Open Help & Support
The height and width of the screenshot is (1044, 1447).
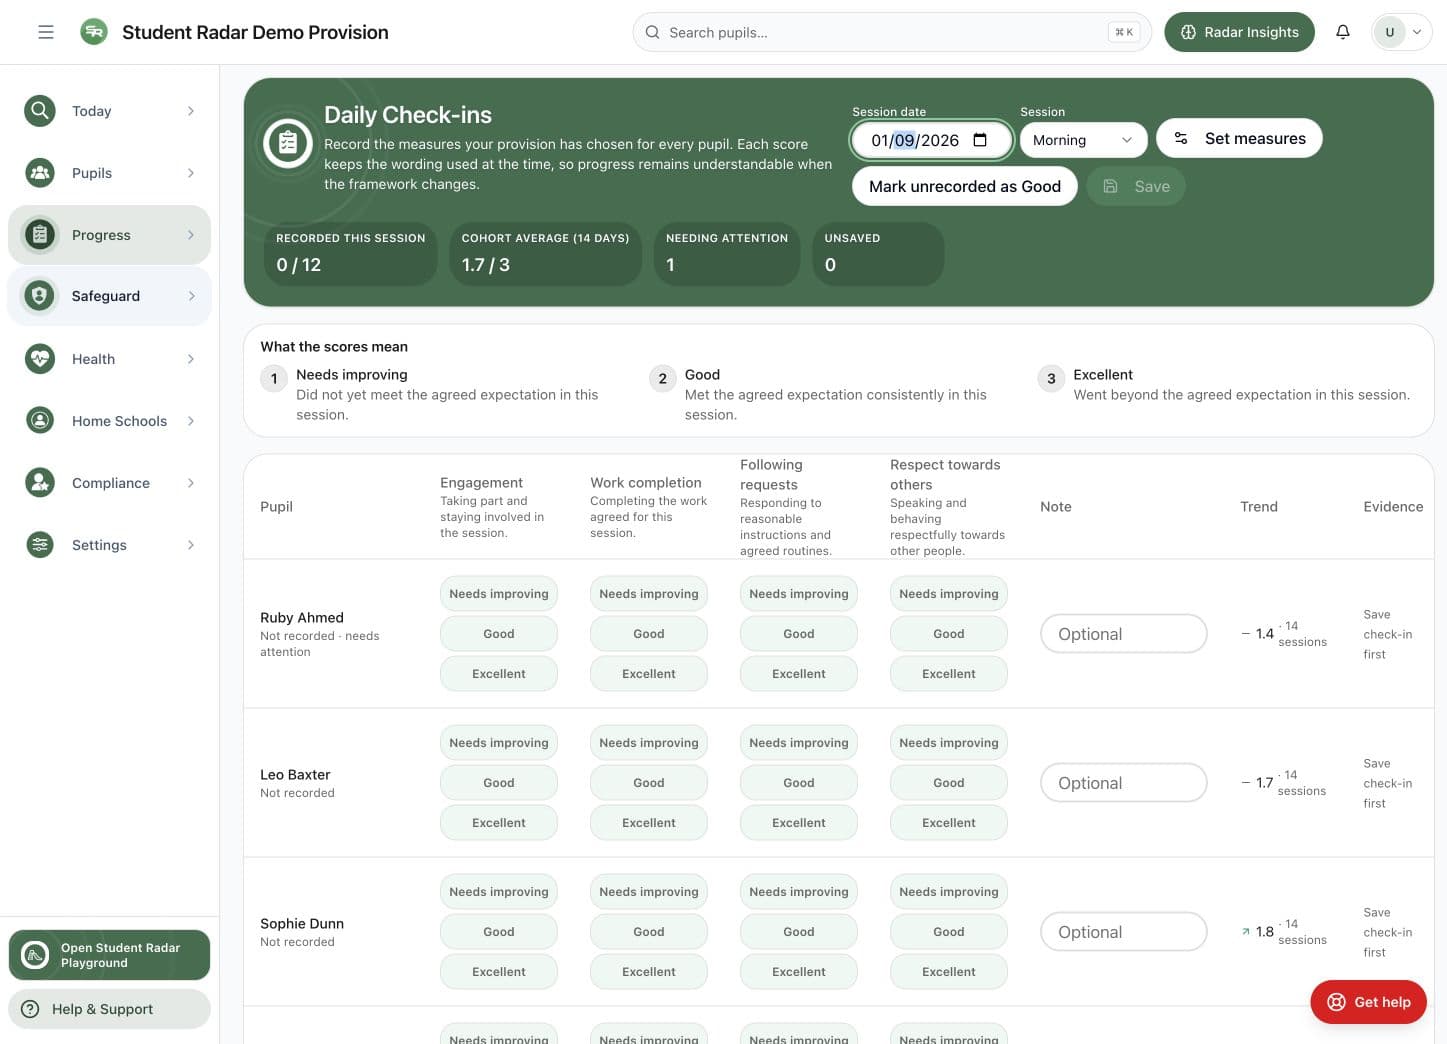(x=110, y=1009)
